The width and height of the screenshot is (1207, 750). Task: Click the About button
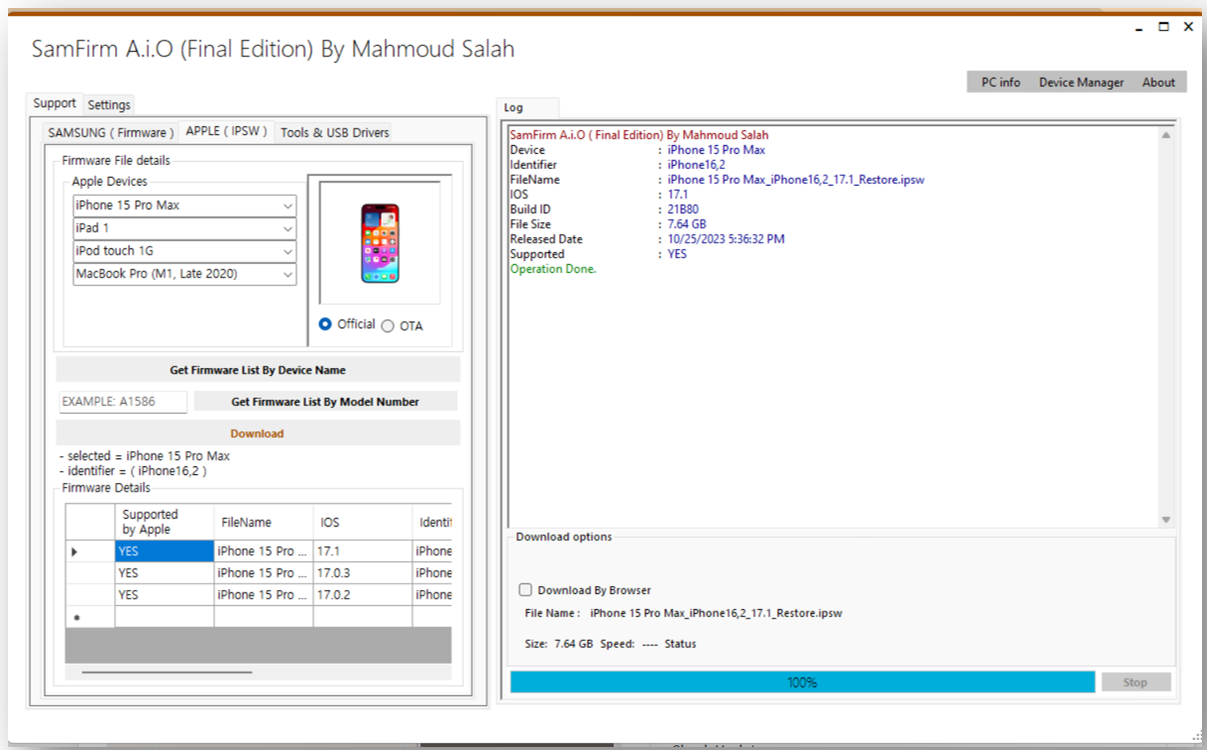pyautogui.click(x=1159, y=83)
